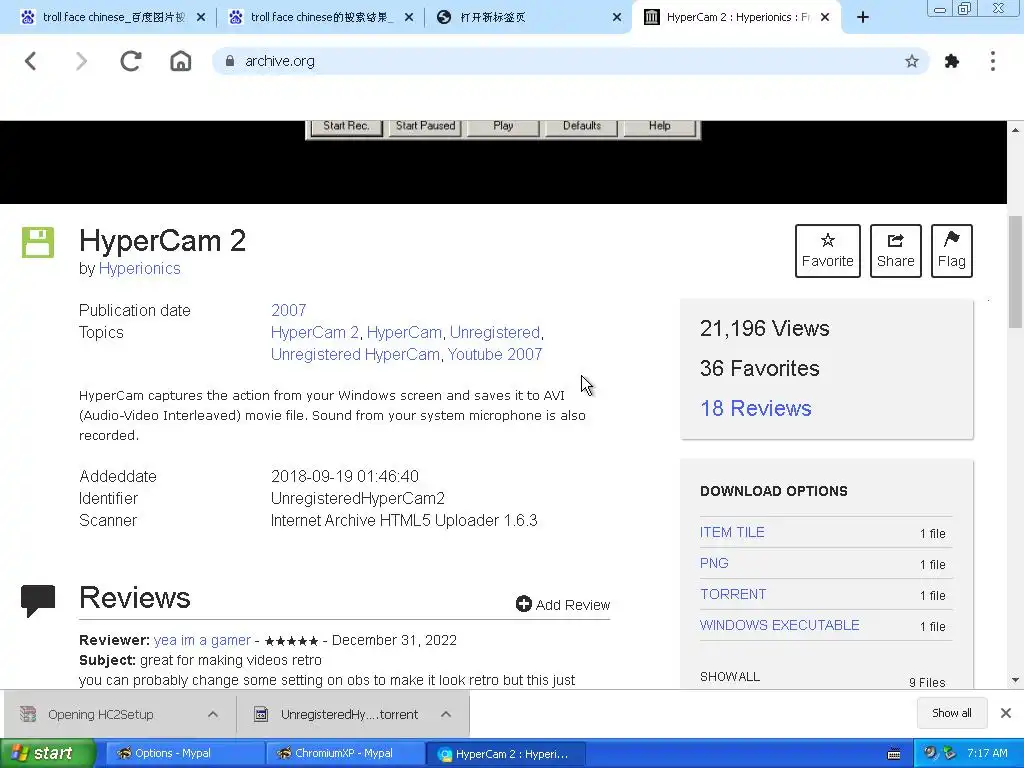The image size is (1024, 768).
Task: Click Add Review plus icon
Action: click(x=524, y=604)
